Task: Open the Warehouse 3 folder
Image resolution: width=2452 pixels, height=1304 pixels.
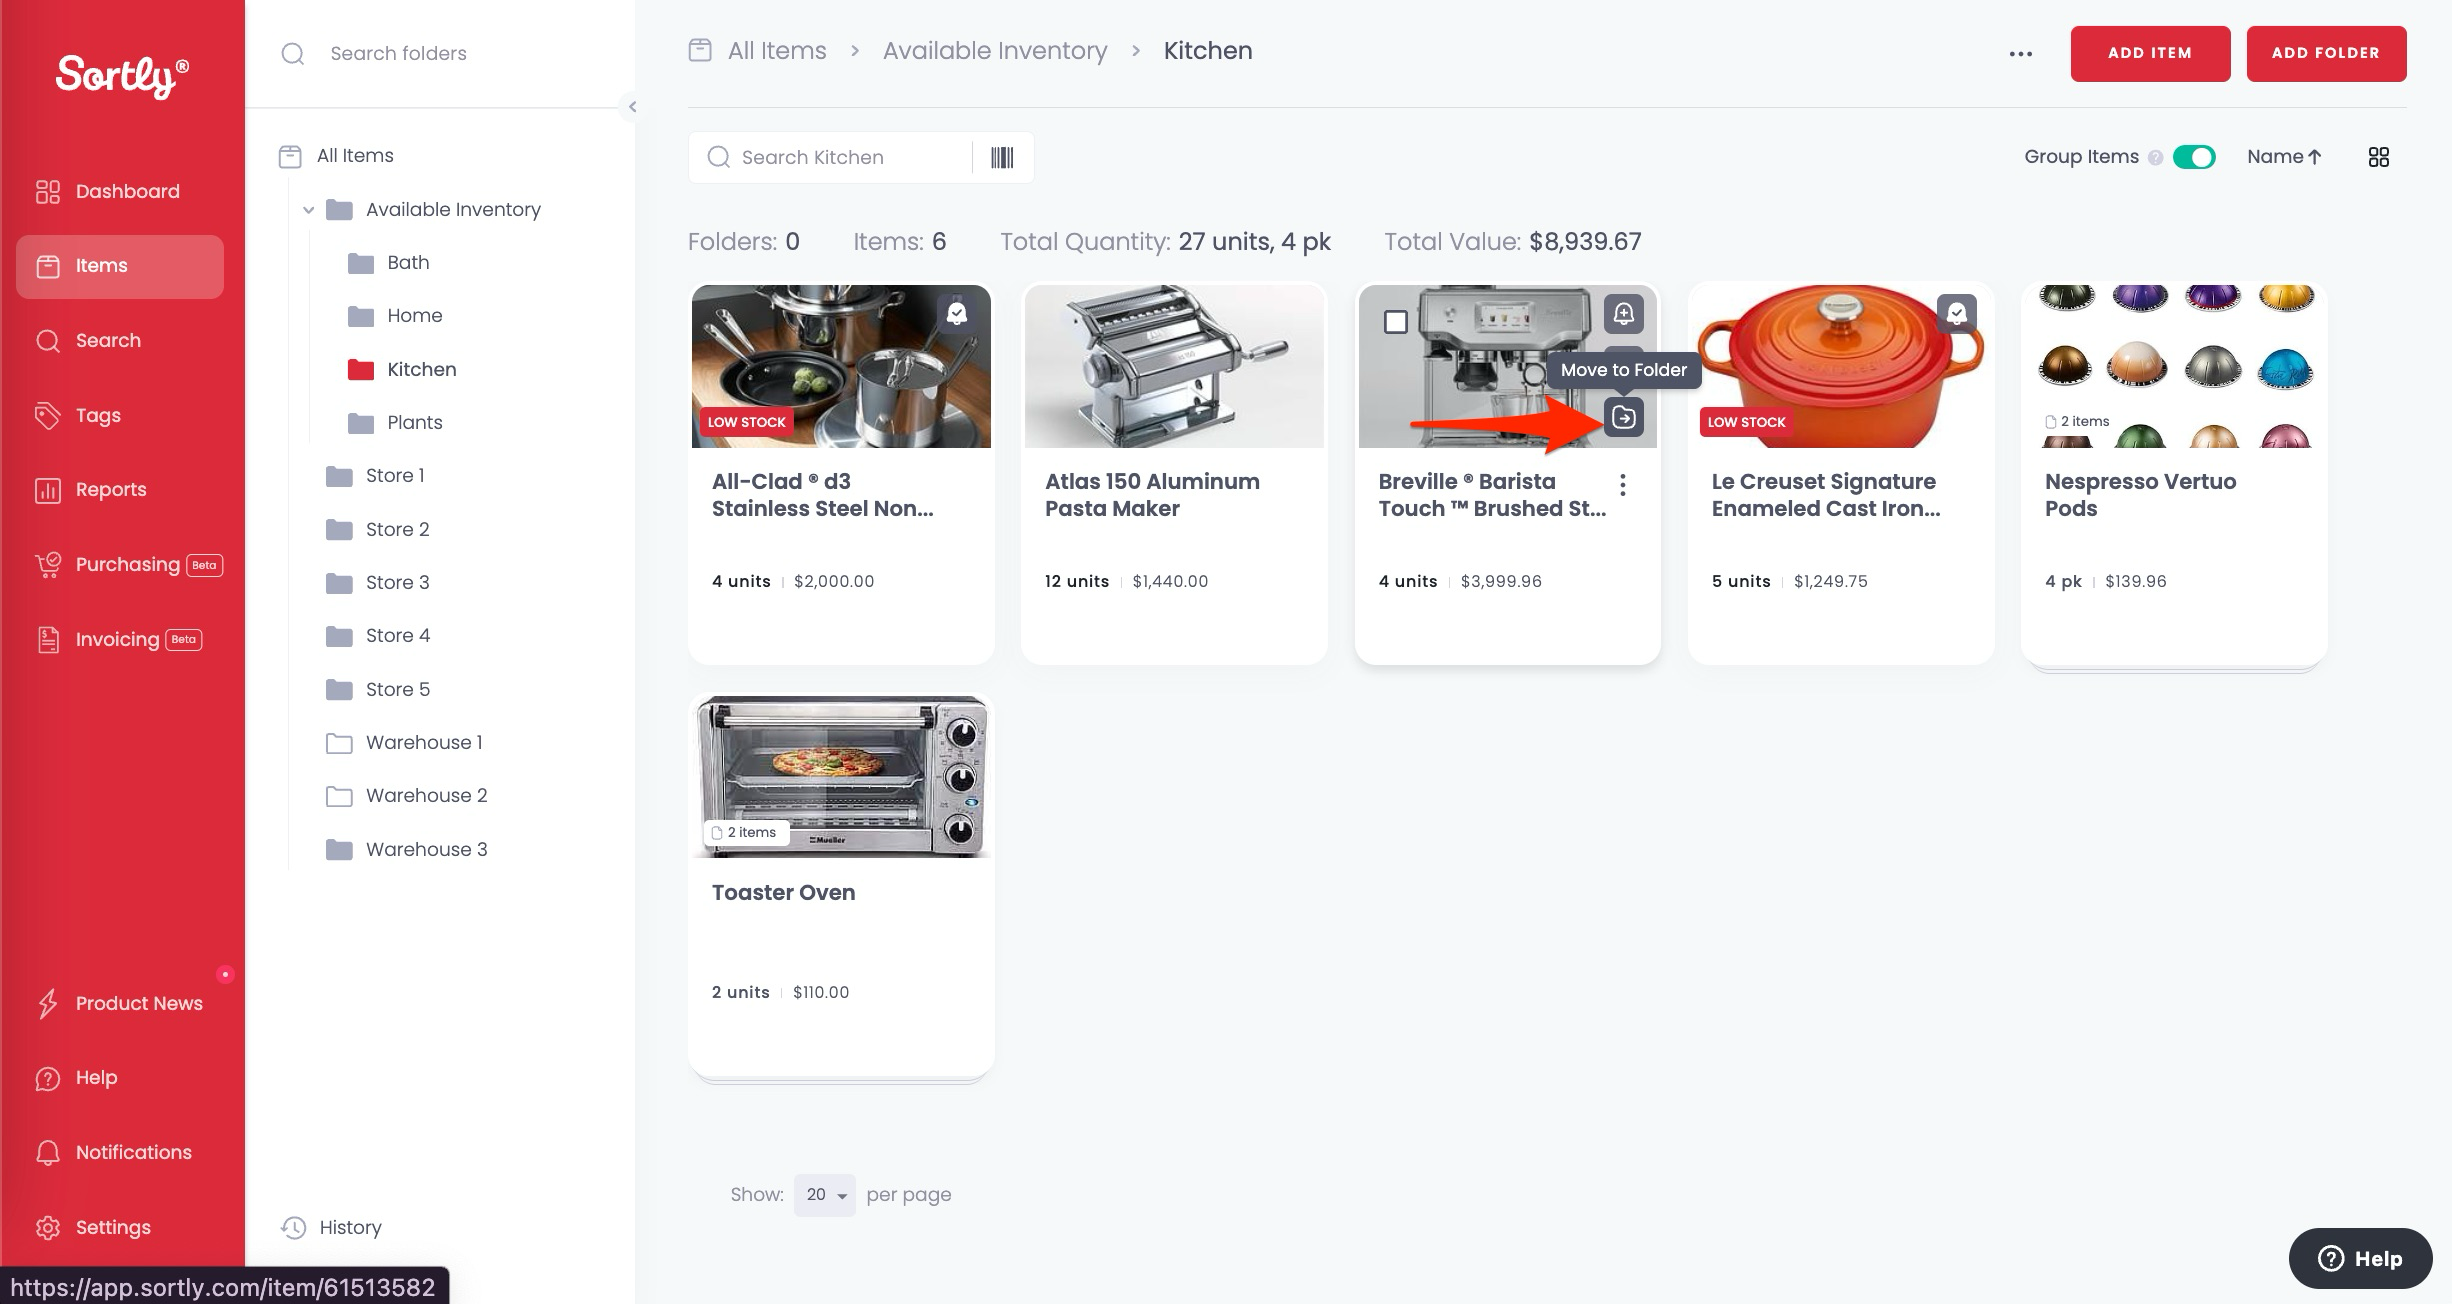Action: [x=407, y=849]
